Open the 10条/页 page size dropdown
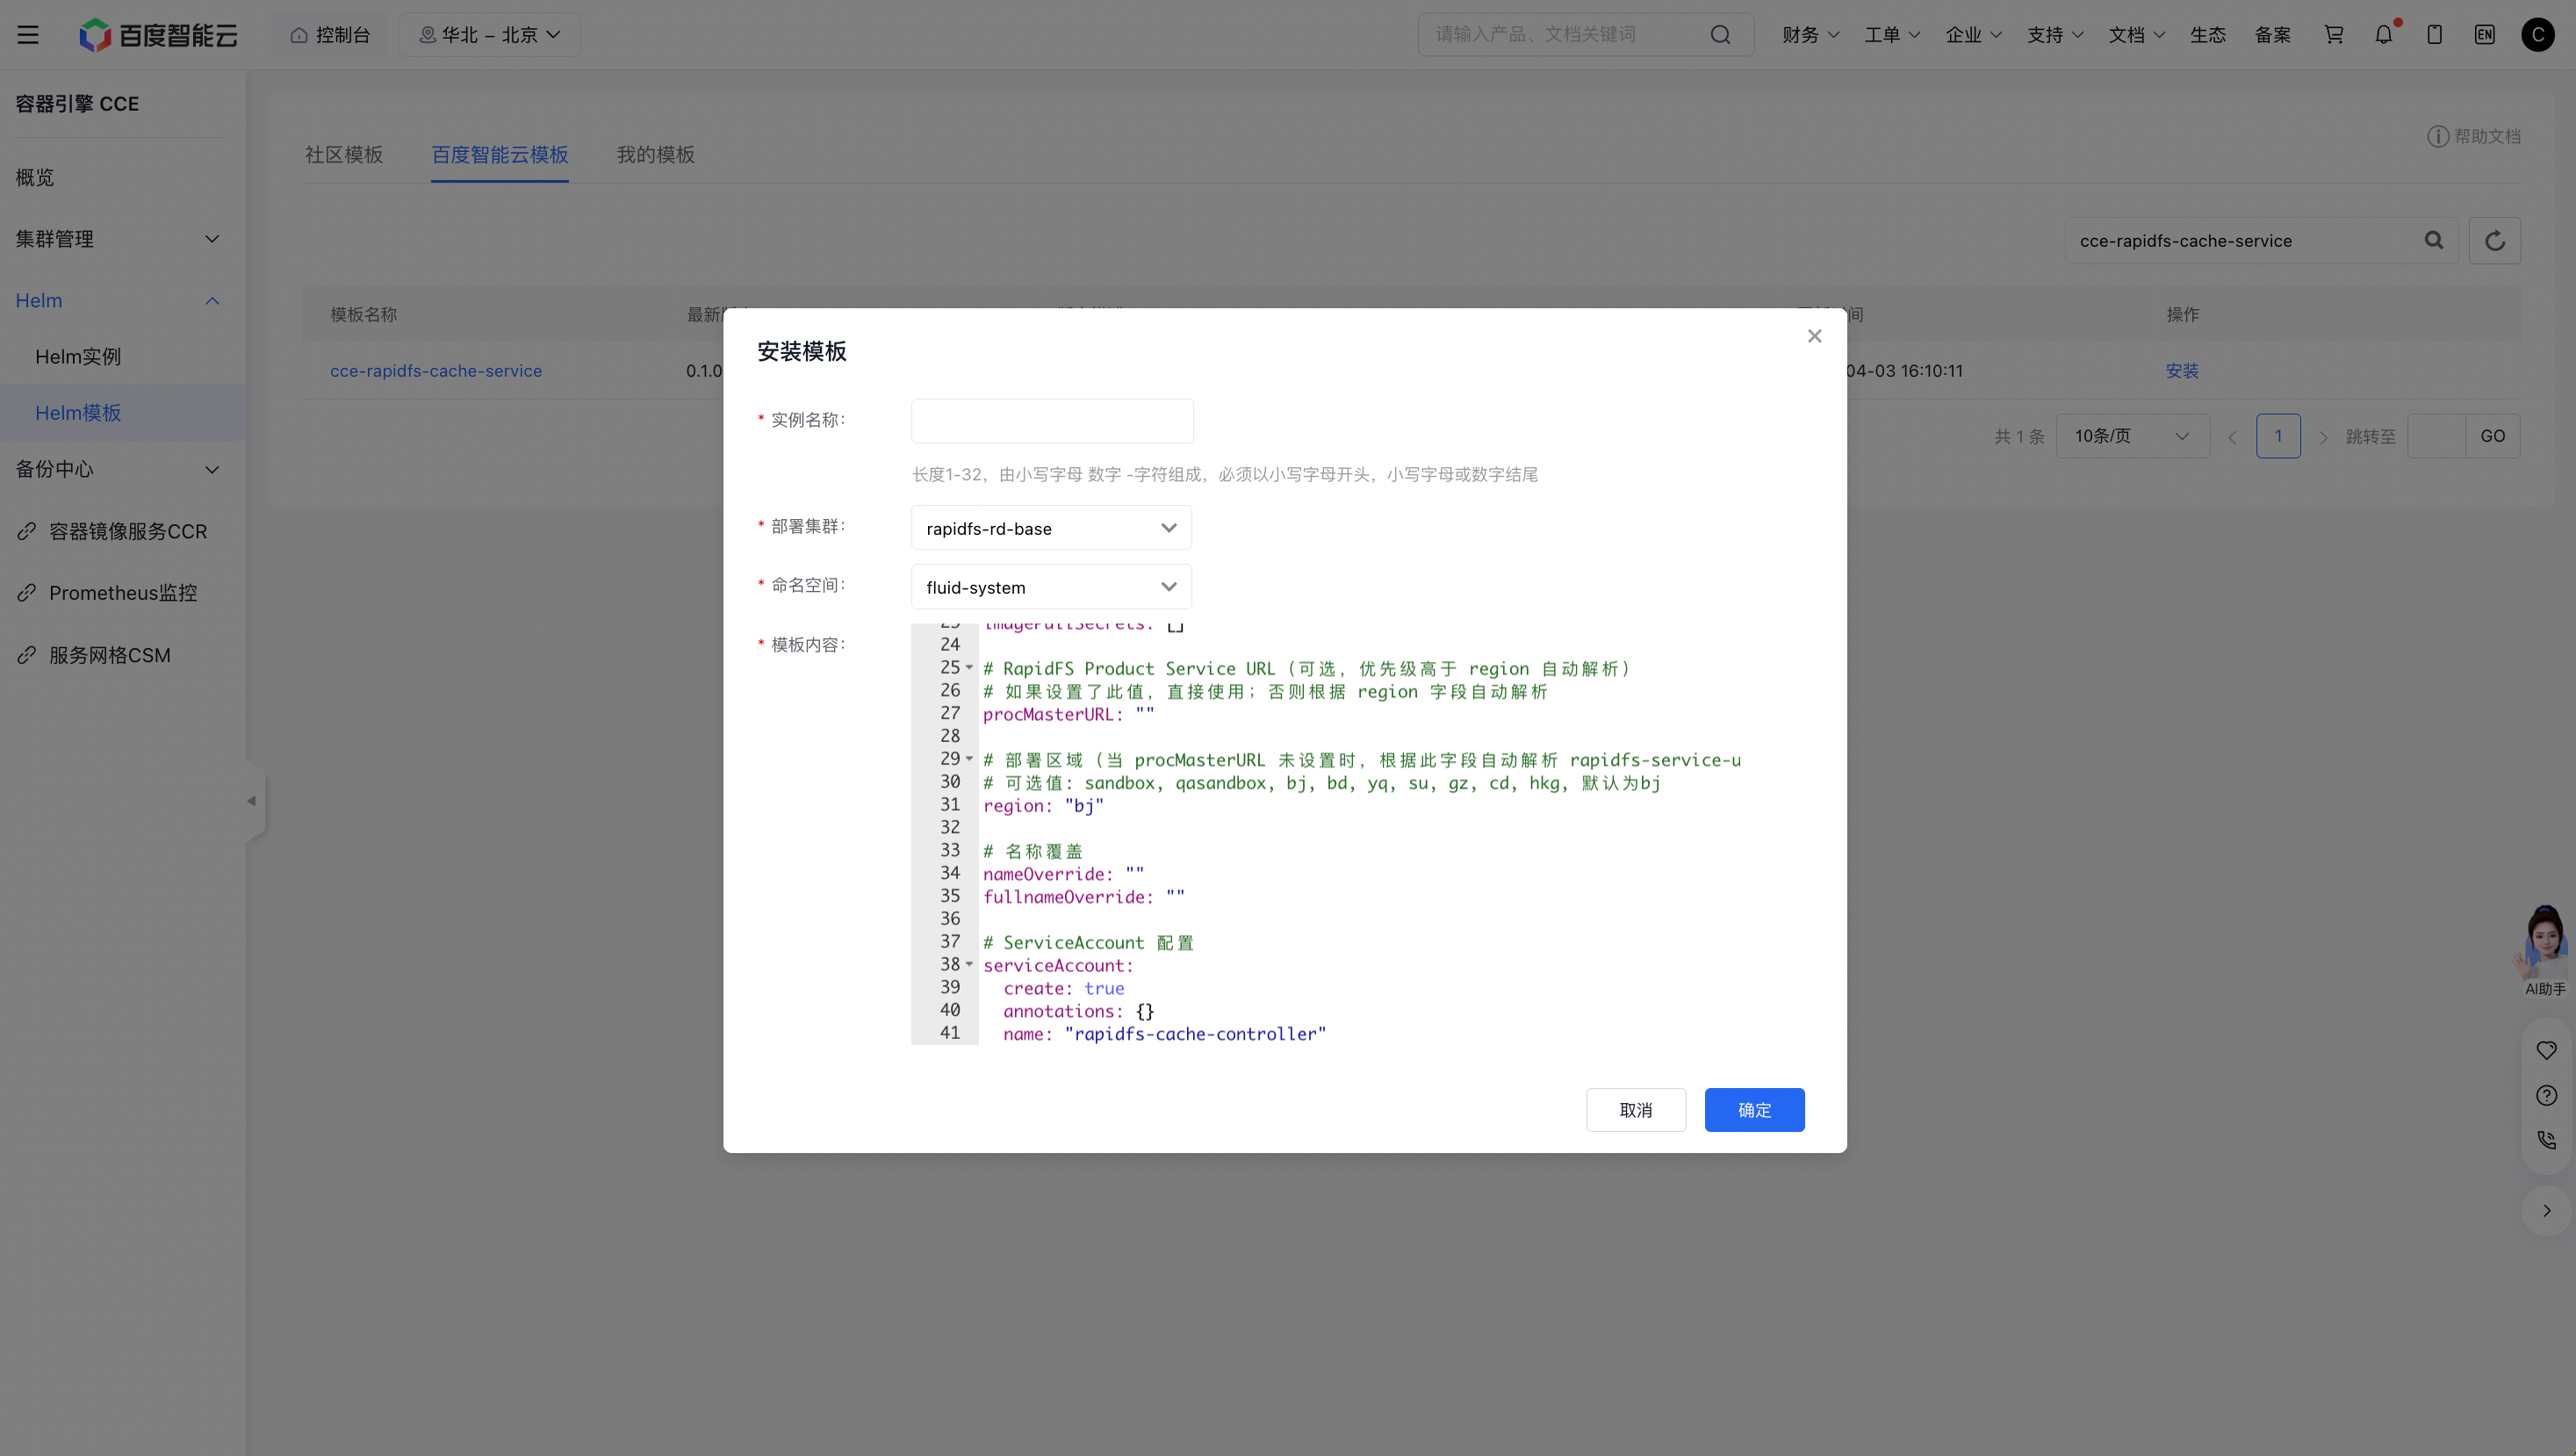Image resolution: width=2576 pixels, height=1456 pixels. pos(2132,436)
